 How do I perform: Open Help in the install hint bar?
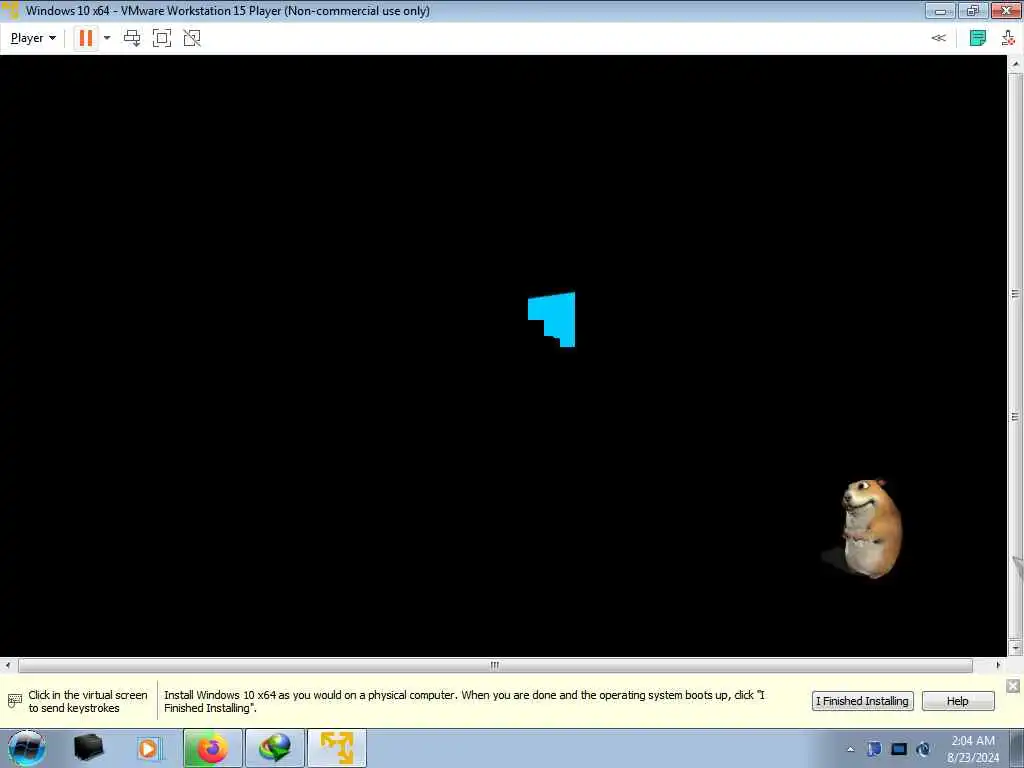click(958, 701)
